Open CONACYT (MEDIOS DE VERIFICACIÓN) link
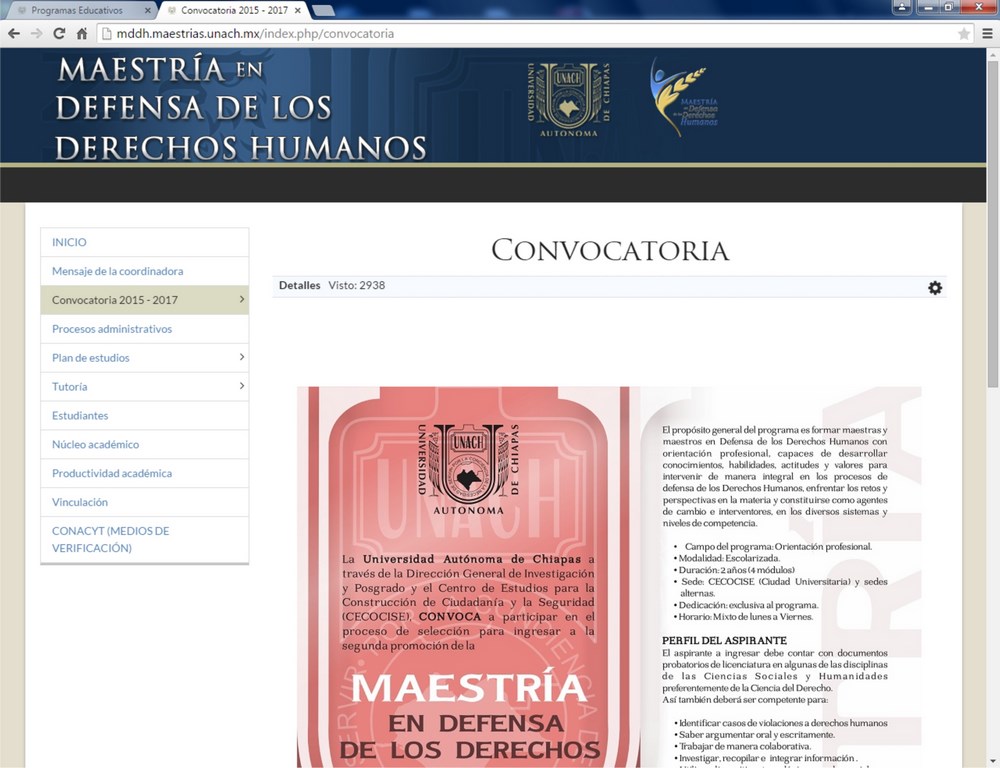 (x=145, y=540)
